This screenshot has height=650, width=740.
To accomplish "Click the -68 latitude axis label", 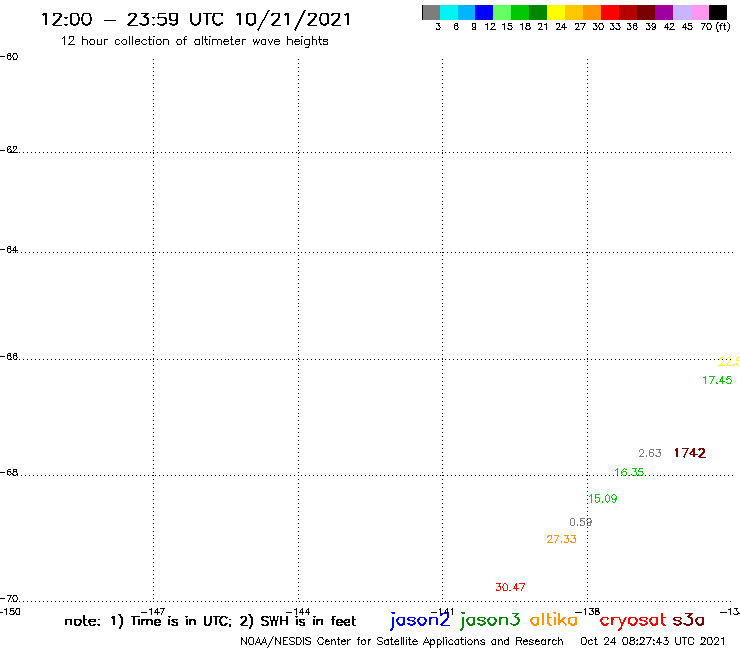I will click(x=9, y=473).
